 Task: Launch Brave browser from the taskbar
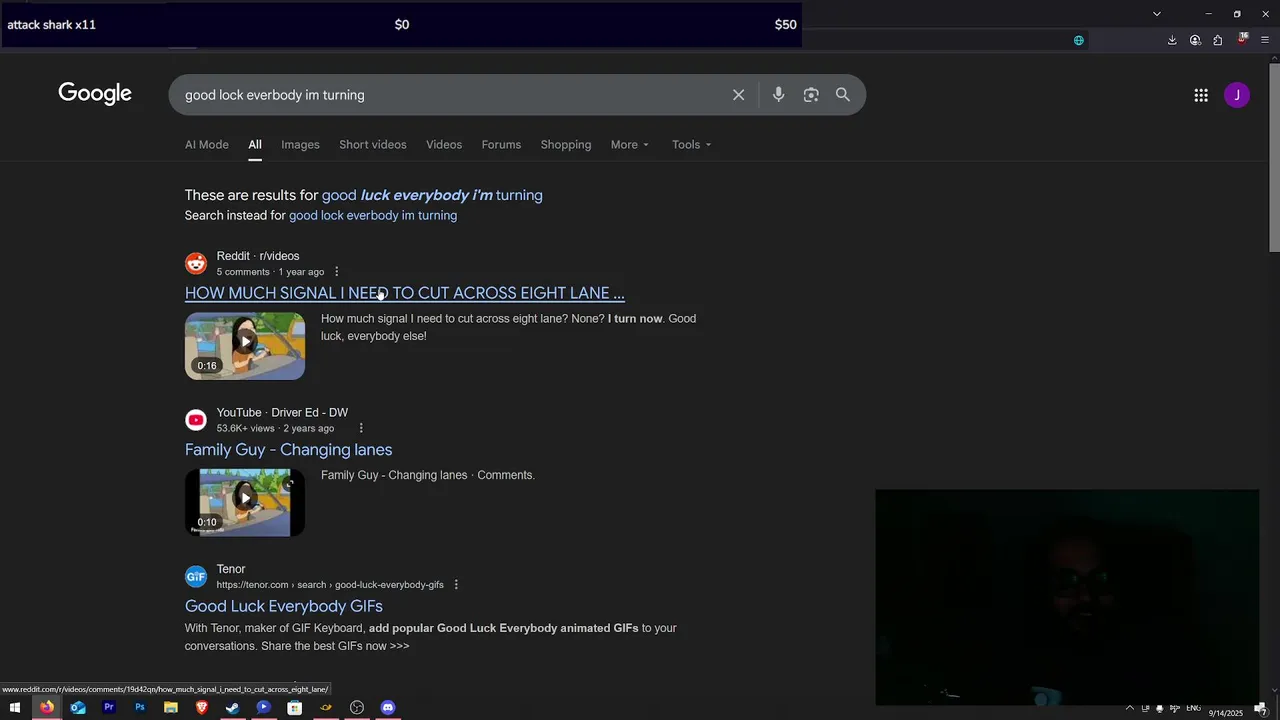(x=202, y=708)
